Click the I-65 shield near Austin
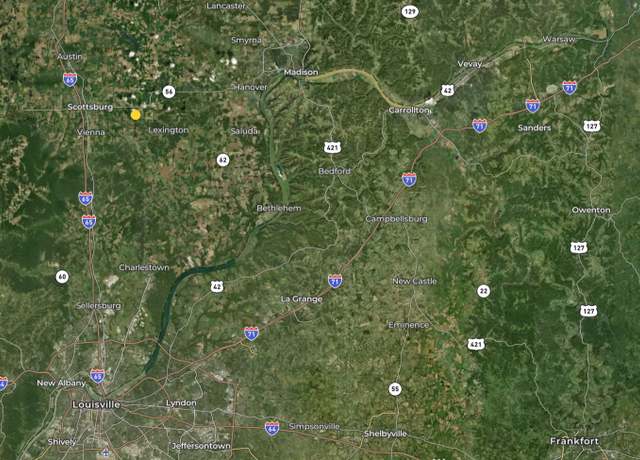The width and height of the screenshot is (640, 460). (70, 80)
